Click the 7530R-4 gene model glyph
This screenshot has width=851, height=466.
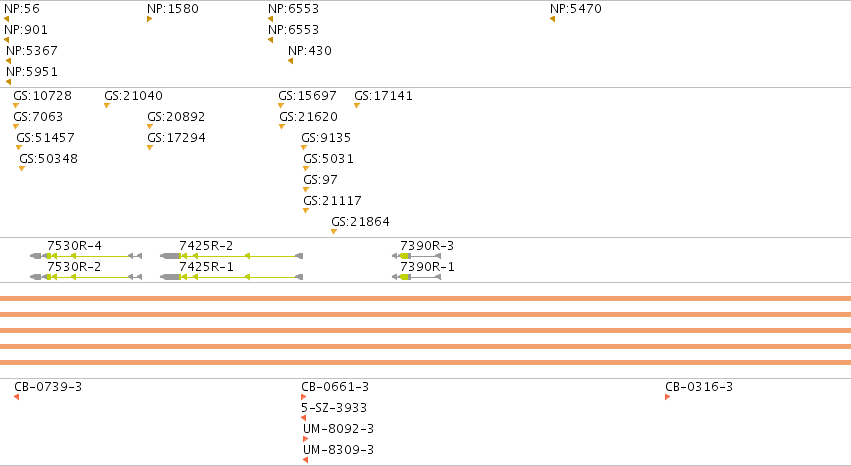[x=86, y=256]
